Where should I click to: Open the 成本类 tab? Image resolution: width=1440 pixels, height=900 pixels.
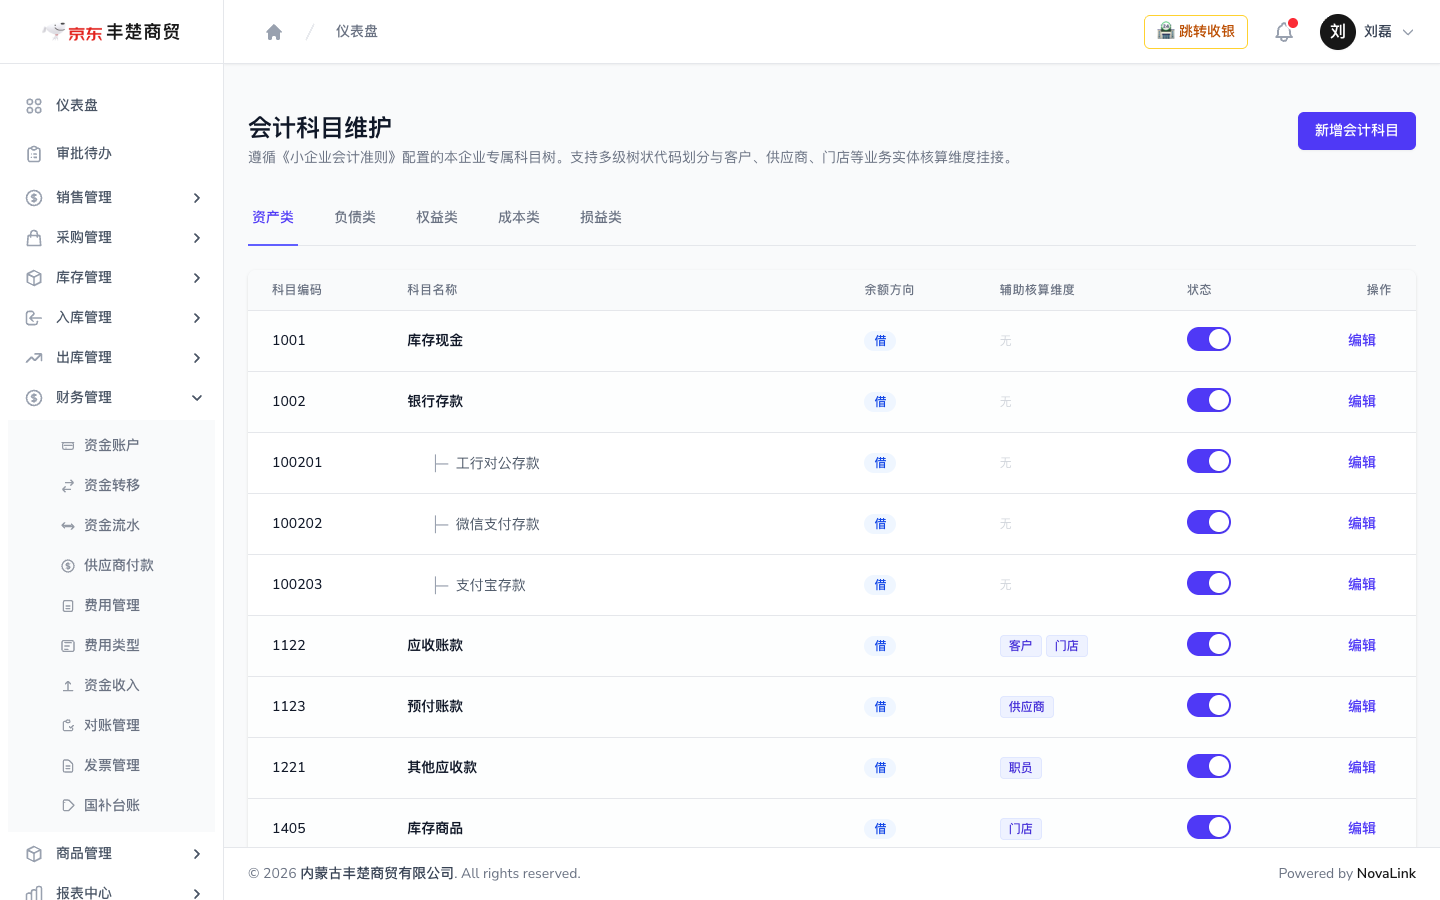519,218
